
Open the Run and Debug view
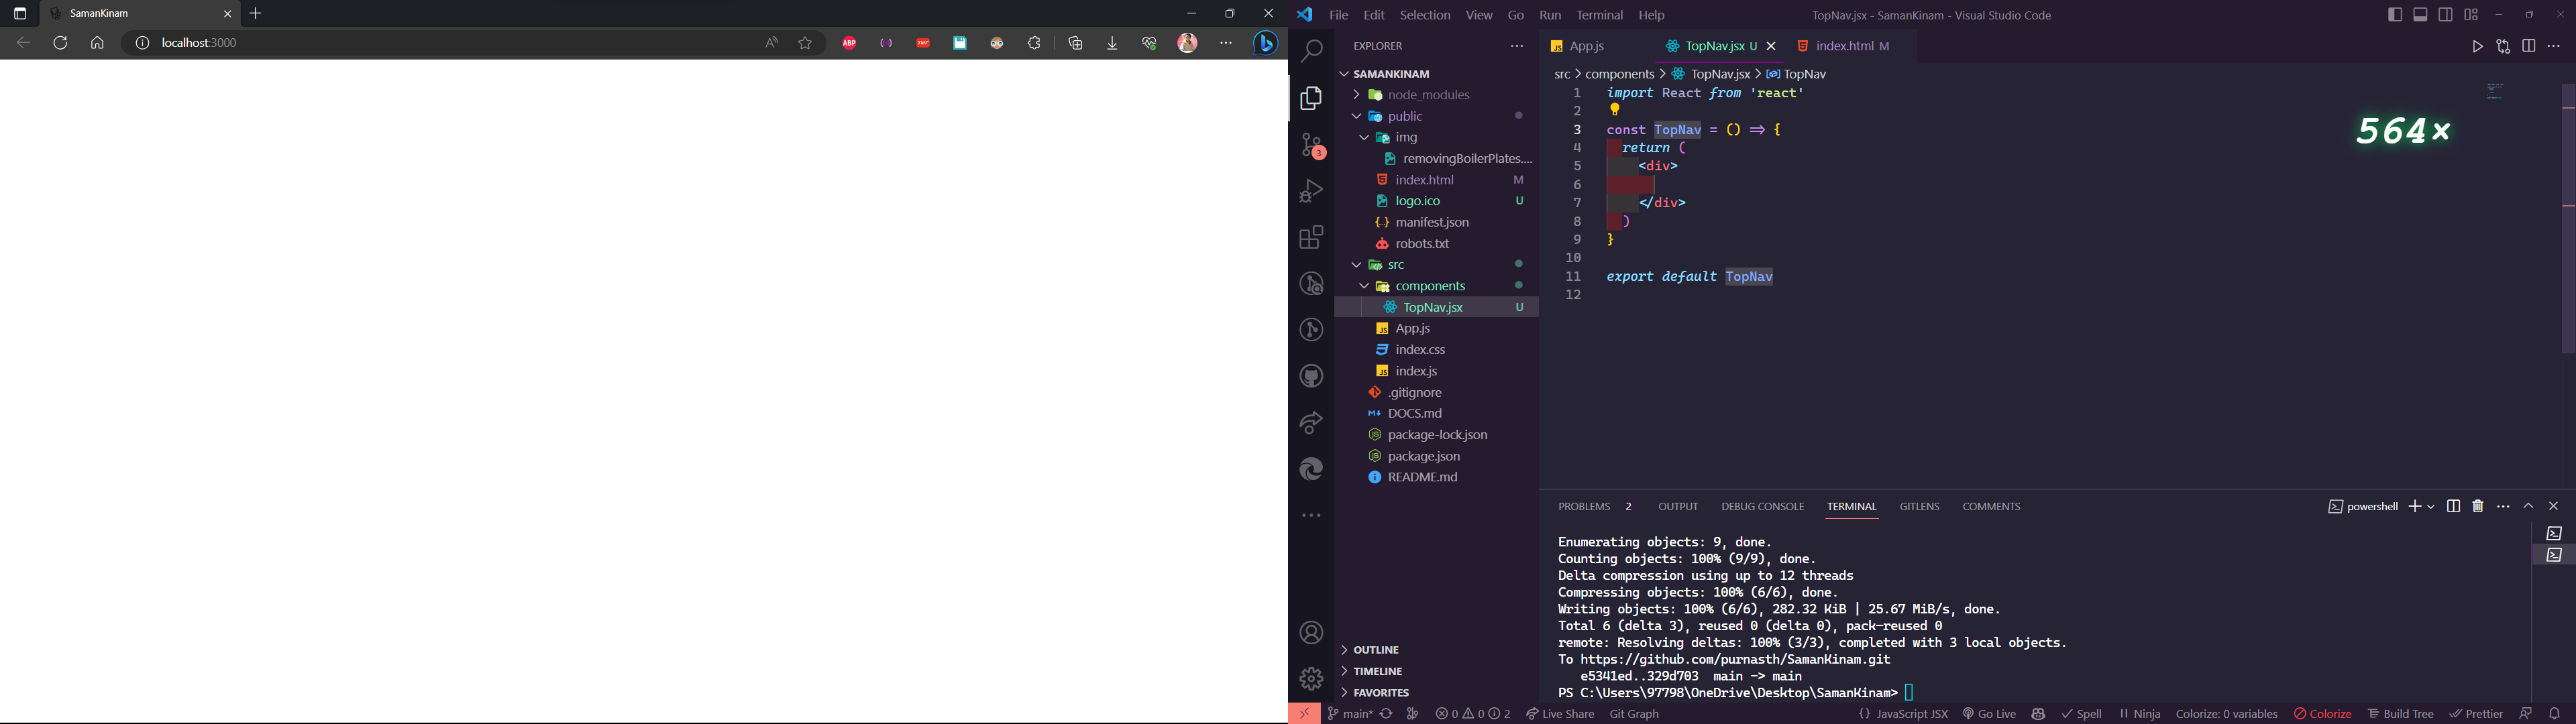1312,191
